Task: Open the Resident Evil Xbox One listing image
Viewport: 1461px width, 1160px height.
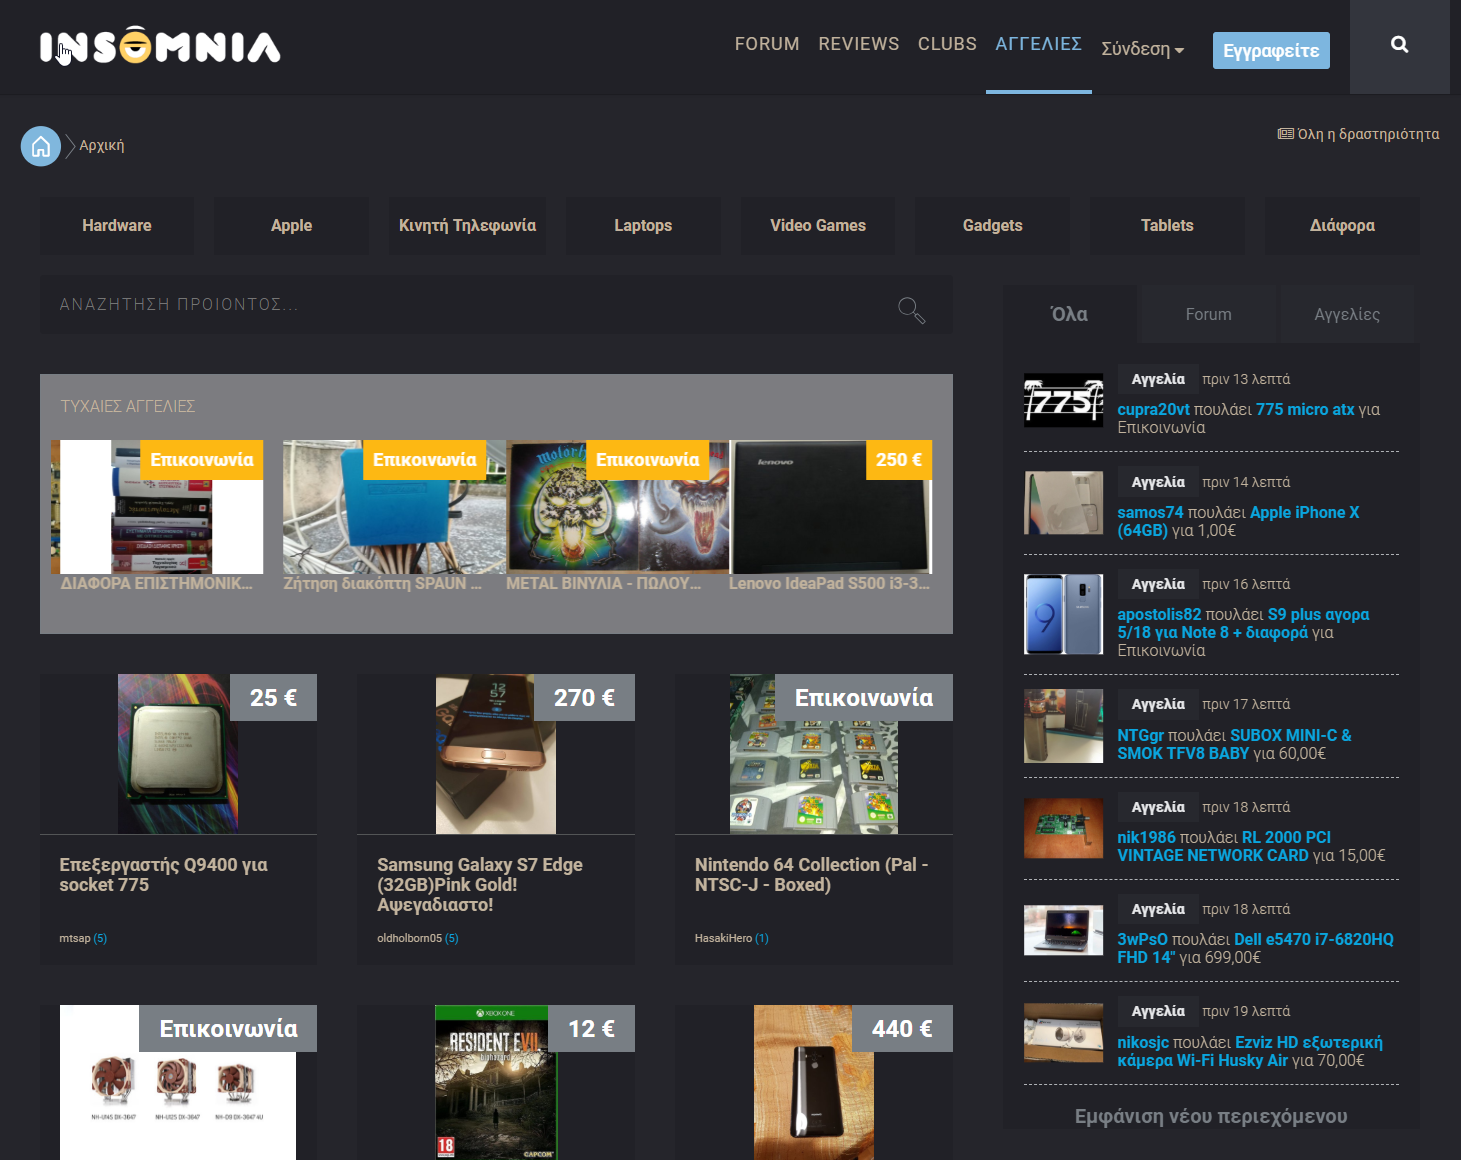Action: [x=496, y=1082]
